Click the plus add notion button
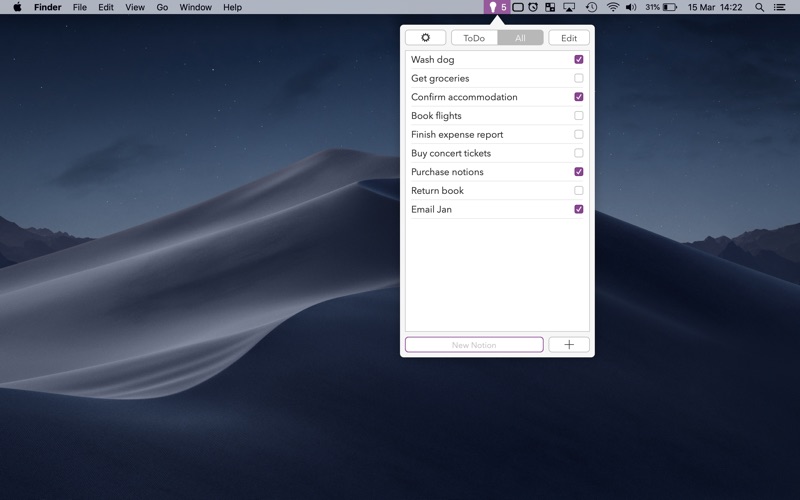800x500 pixels. click(x=569, y=345)
